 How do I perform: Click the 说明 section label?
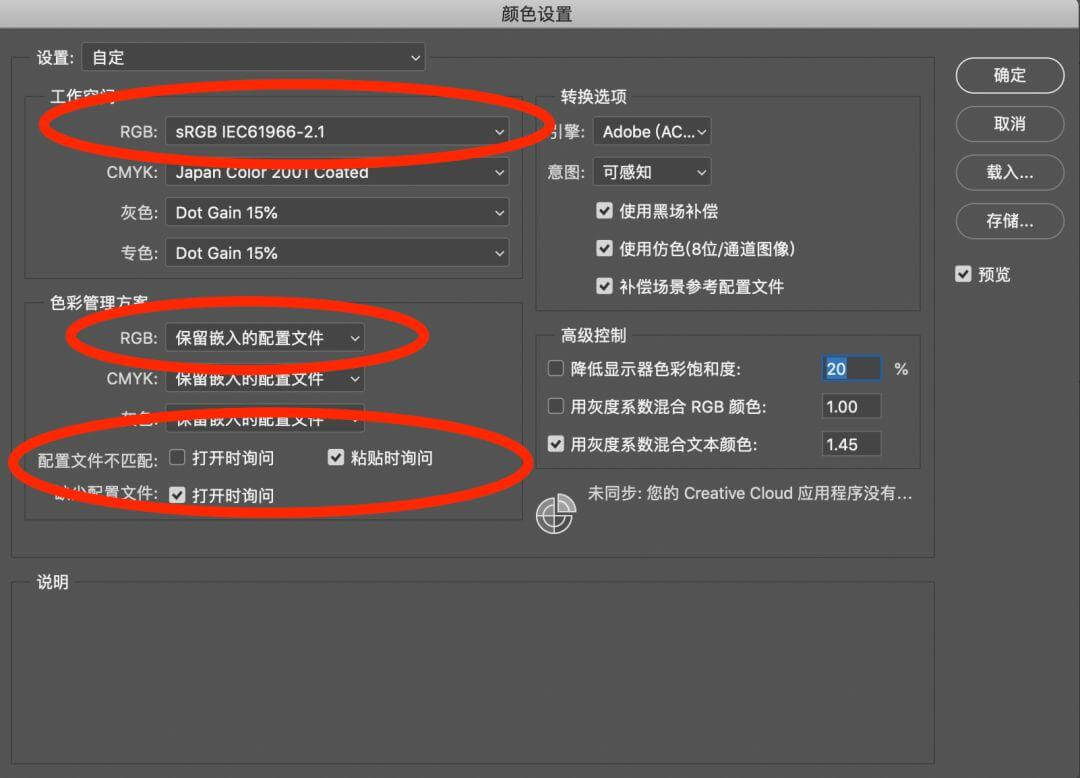tap(52, 582)
